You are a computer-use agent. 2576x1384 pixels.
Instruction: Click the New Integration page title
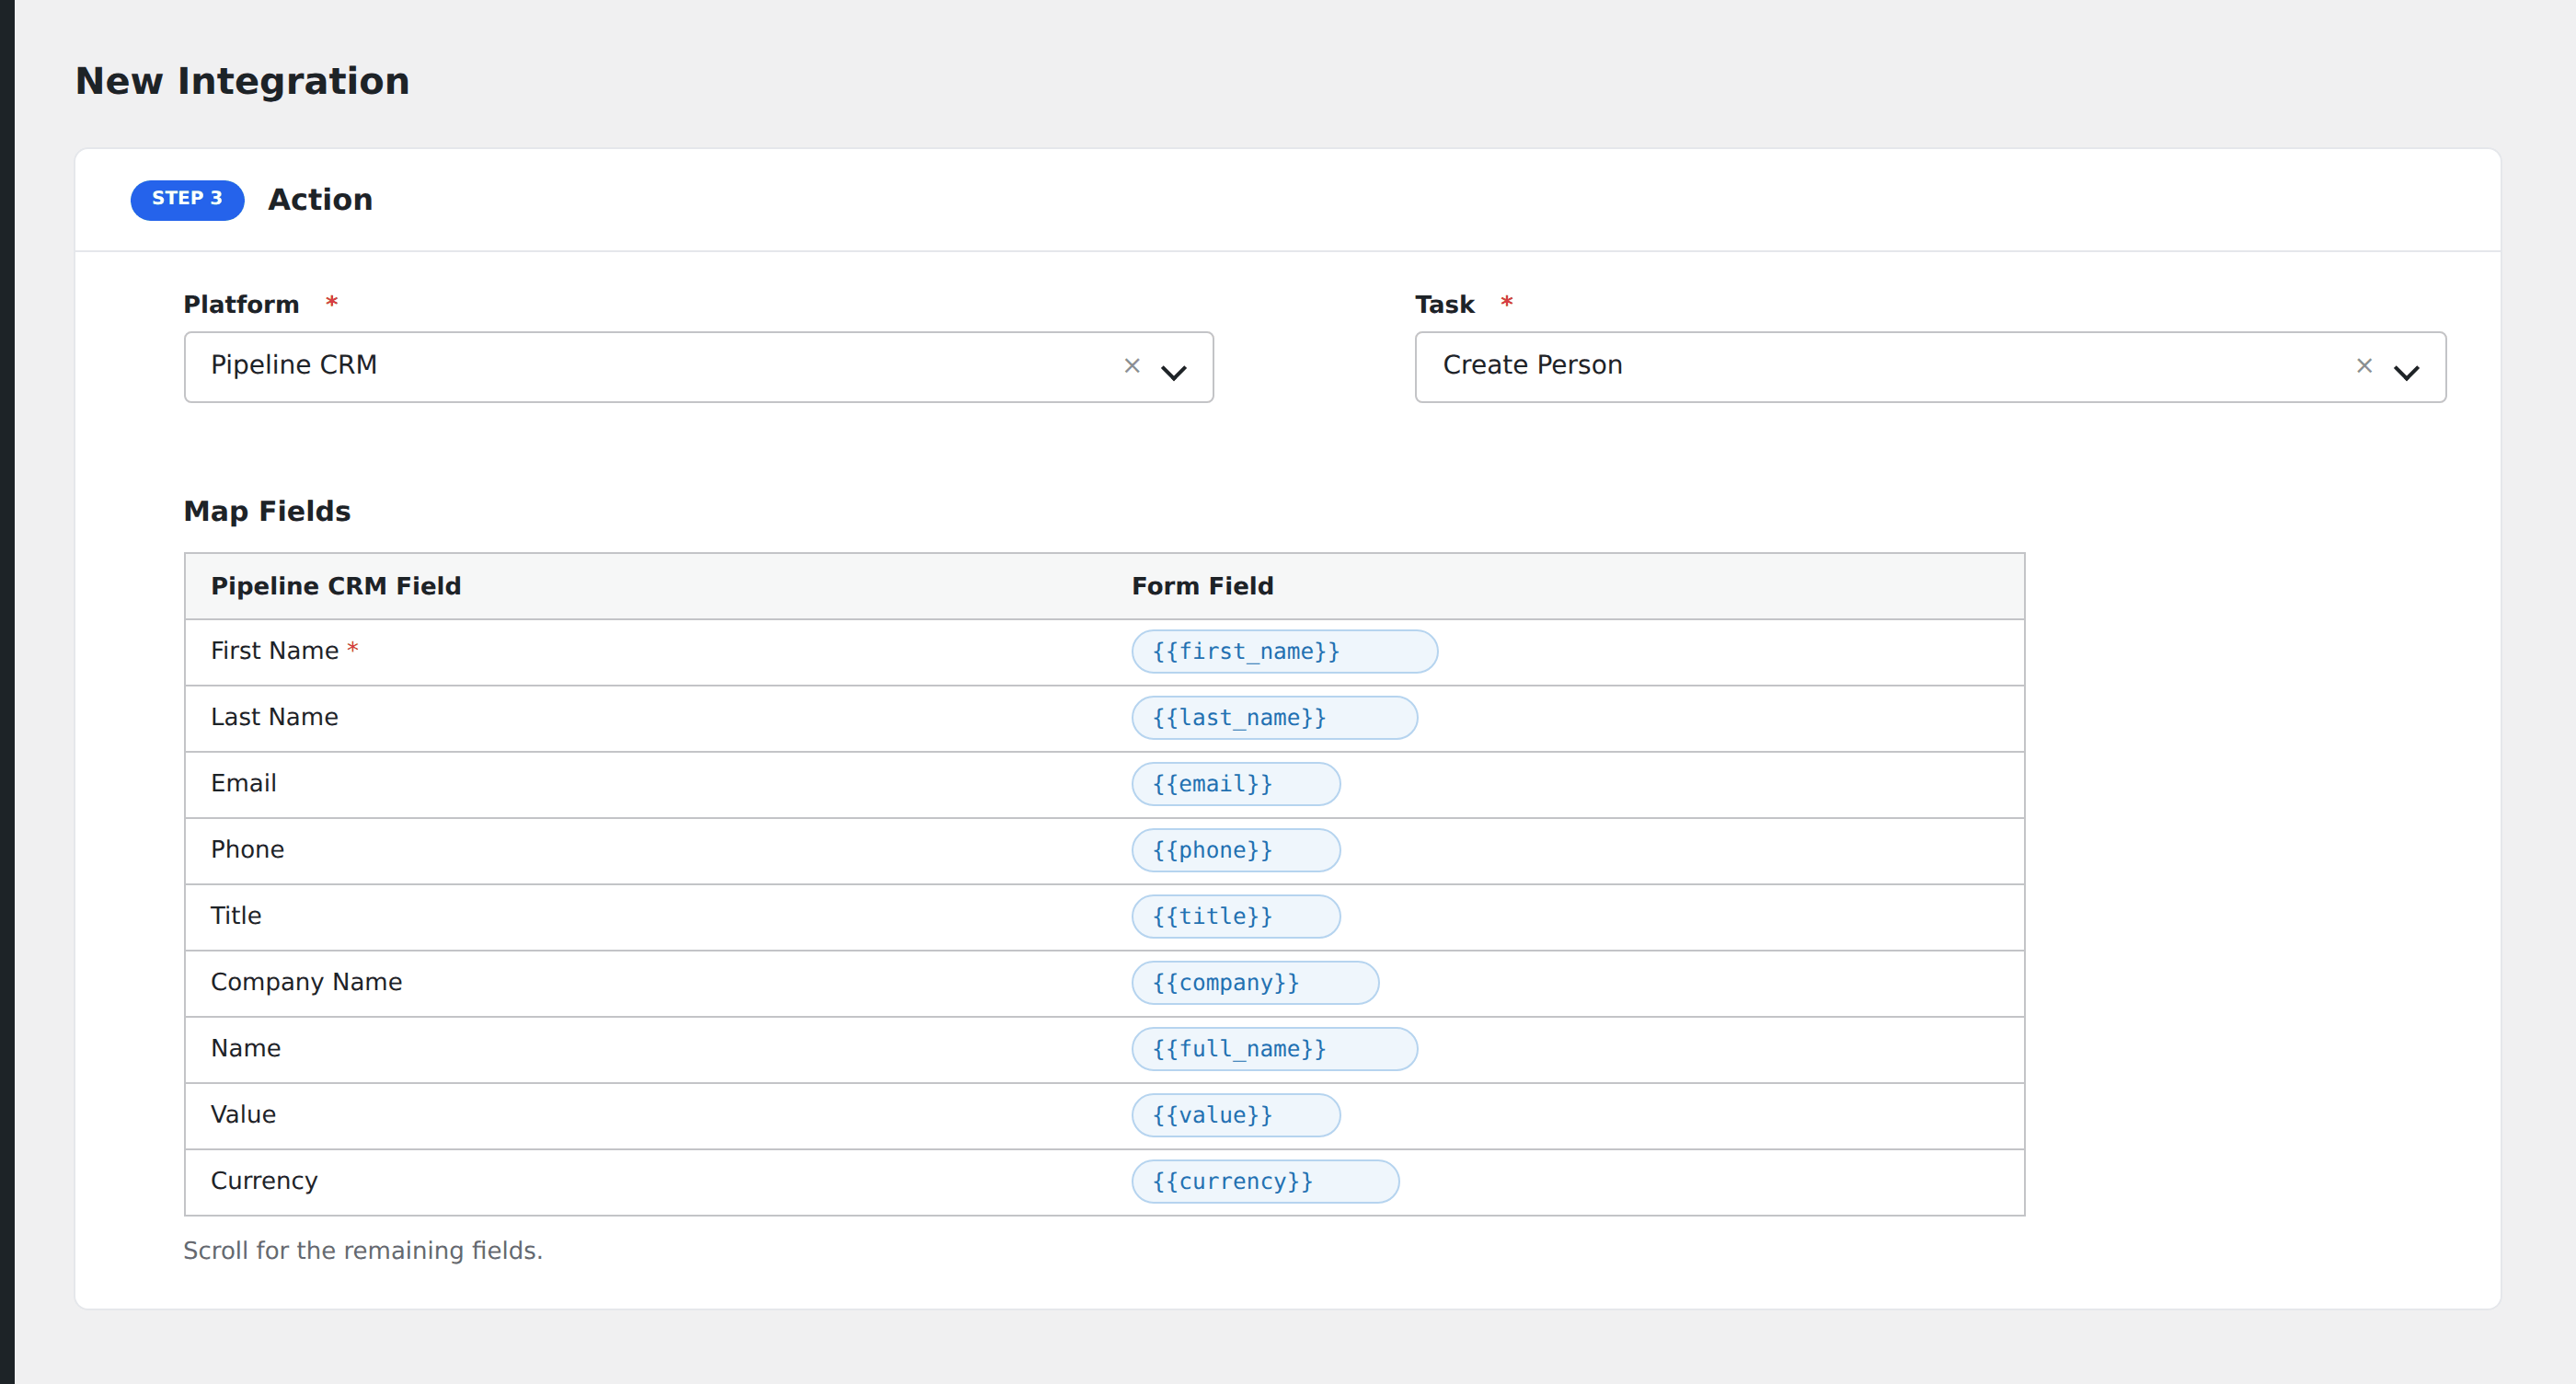click(242, 81)
